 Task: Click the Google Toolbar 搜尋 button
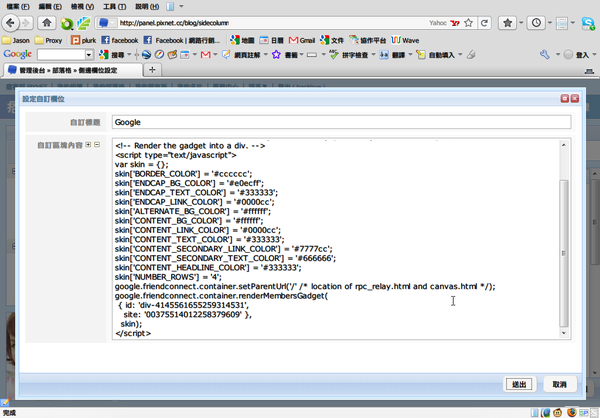[x=111, y=55]
